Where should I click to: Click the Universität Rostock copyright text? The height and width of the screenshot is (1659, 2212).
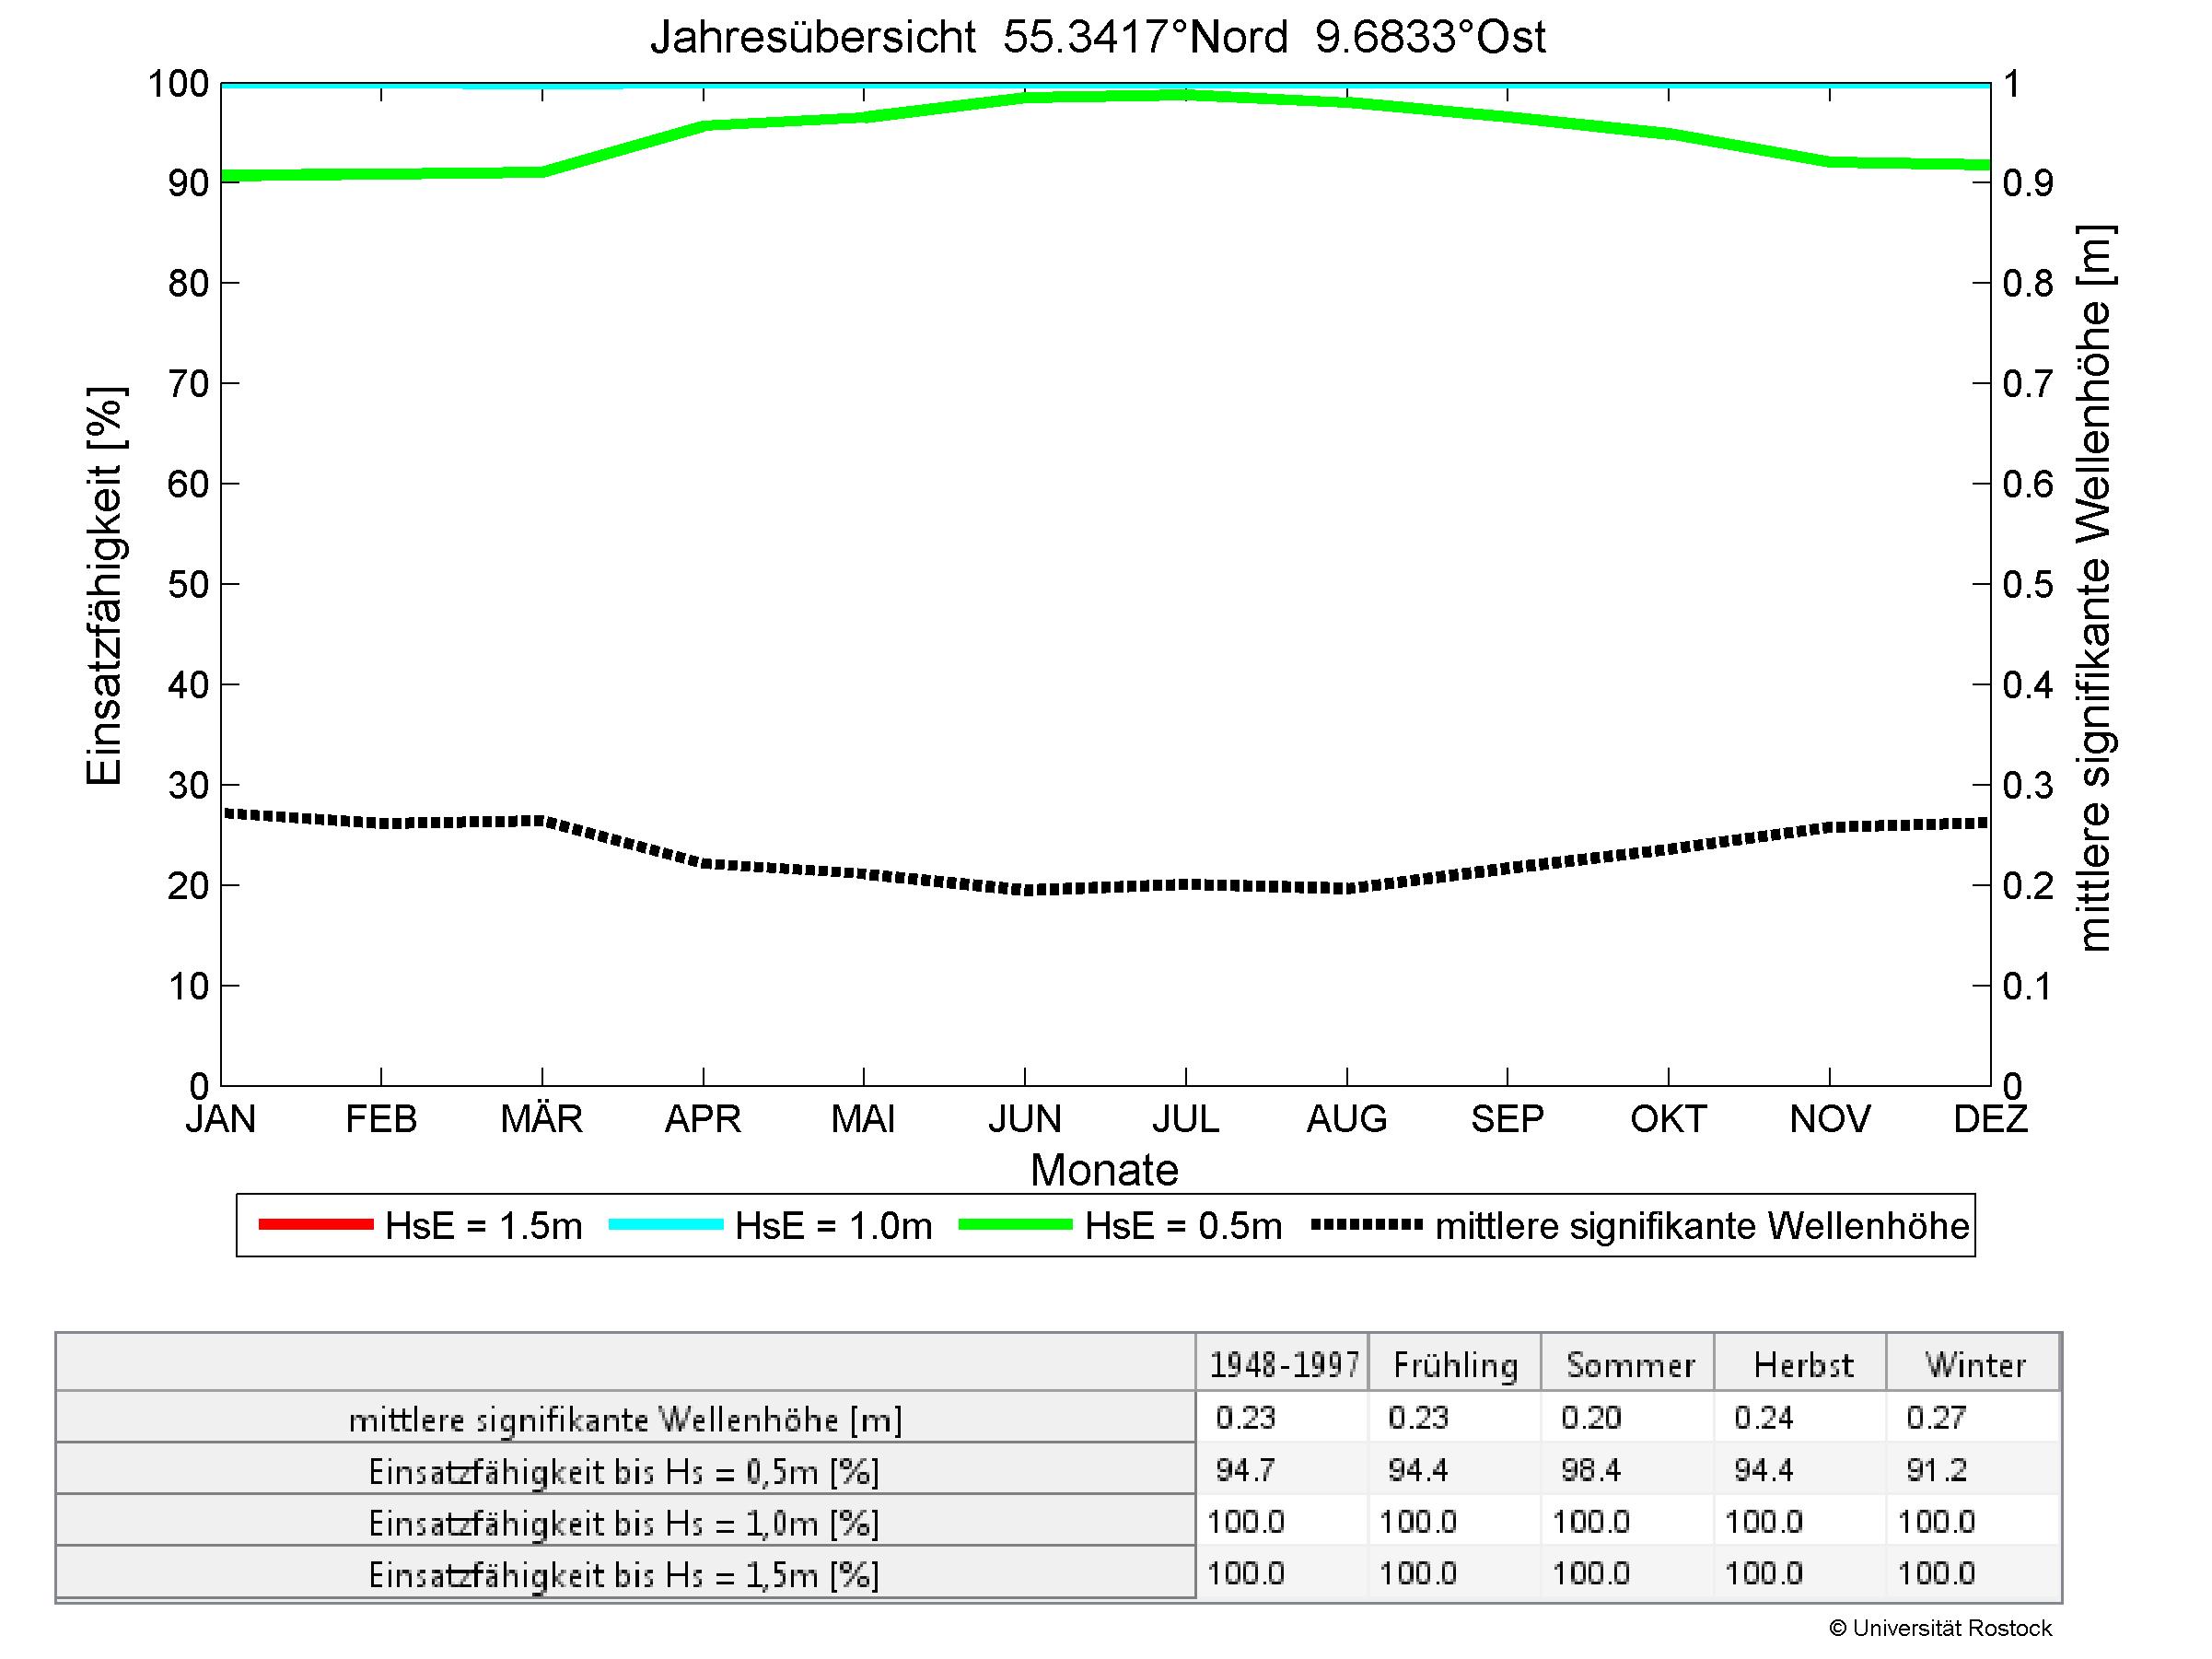pos(1940,1628)
